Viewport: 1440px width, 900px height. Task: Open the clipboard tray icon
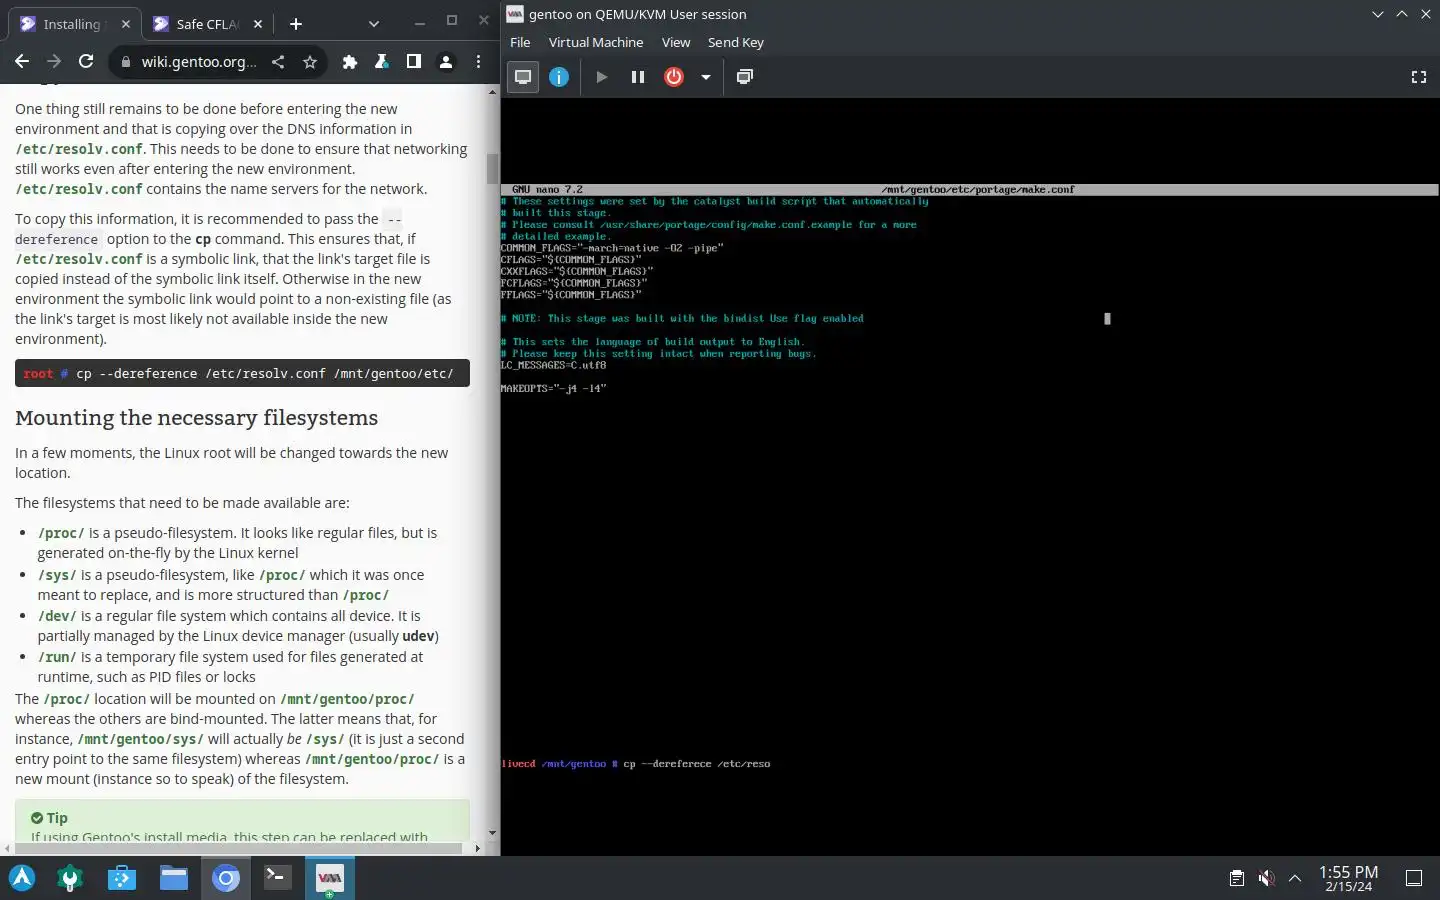click(x=1237, y=878)
